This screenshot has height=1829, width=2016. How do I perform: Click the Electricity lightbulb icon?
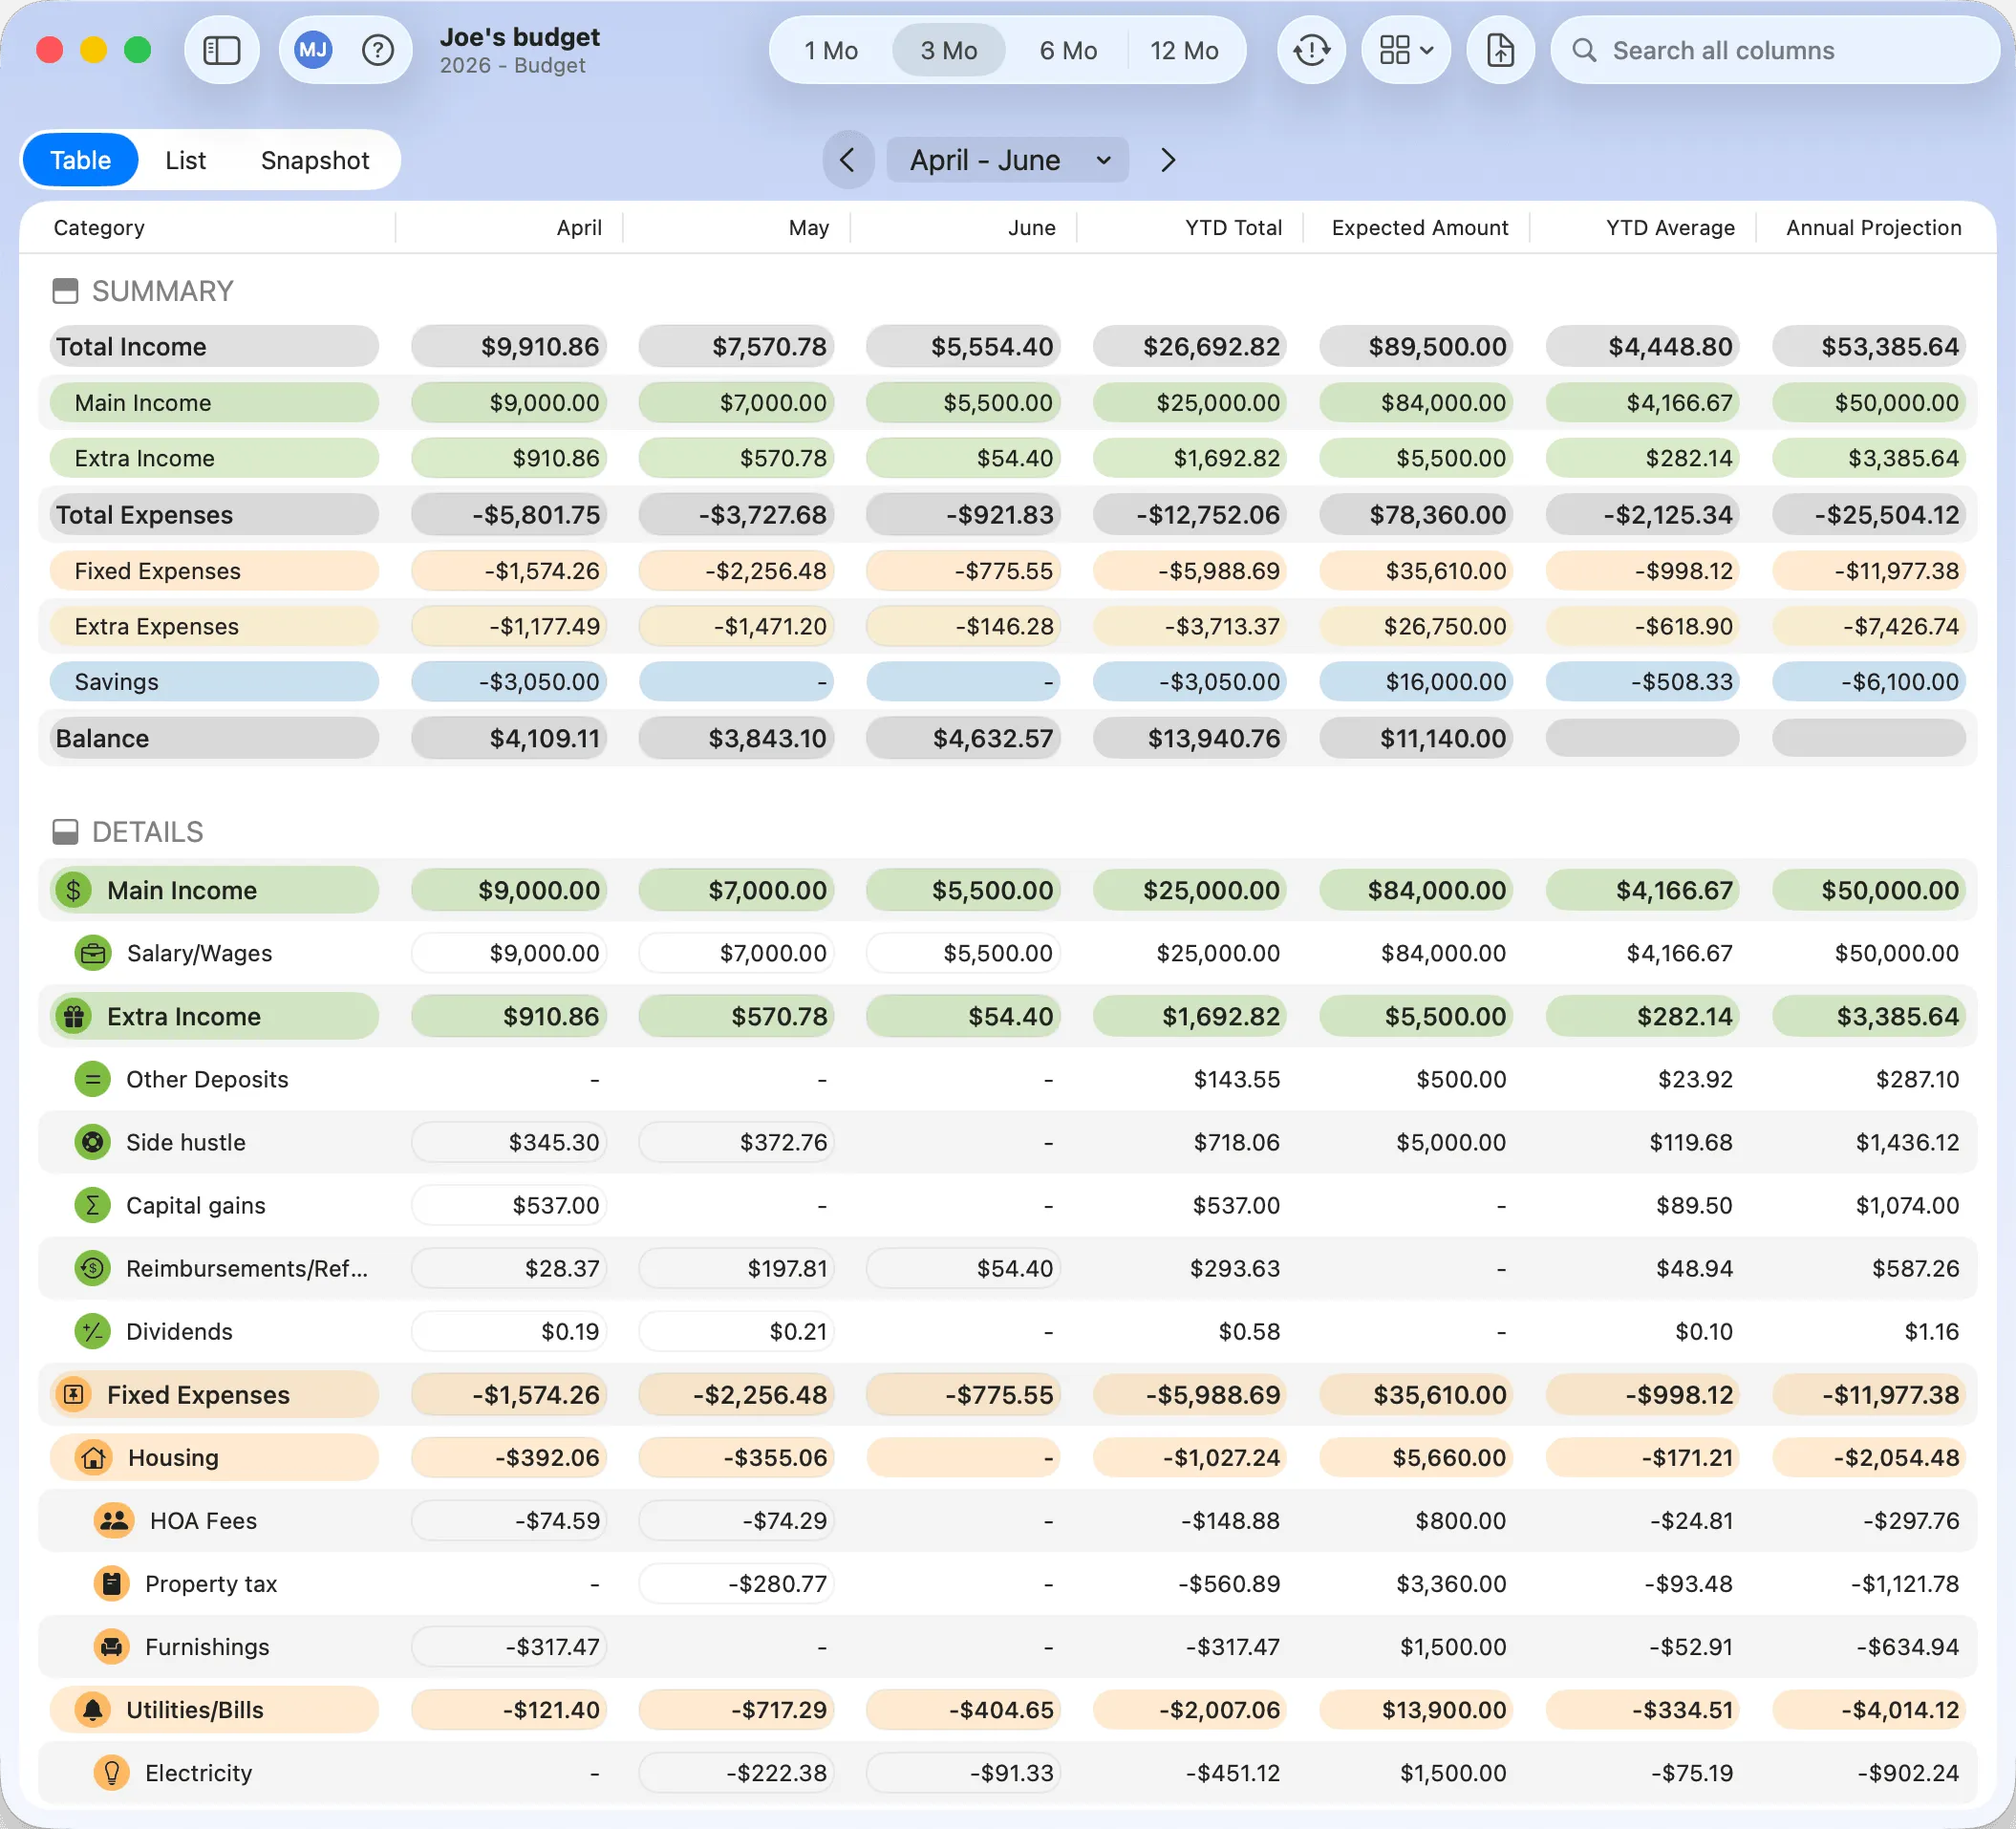[112, 1772]
